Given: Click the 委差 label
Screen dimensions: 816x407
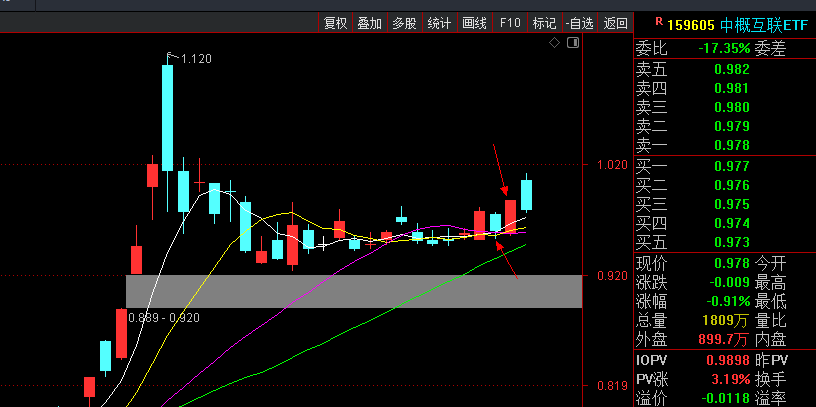Looking at the screenshot, I should (x=770, y=49).
